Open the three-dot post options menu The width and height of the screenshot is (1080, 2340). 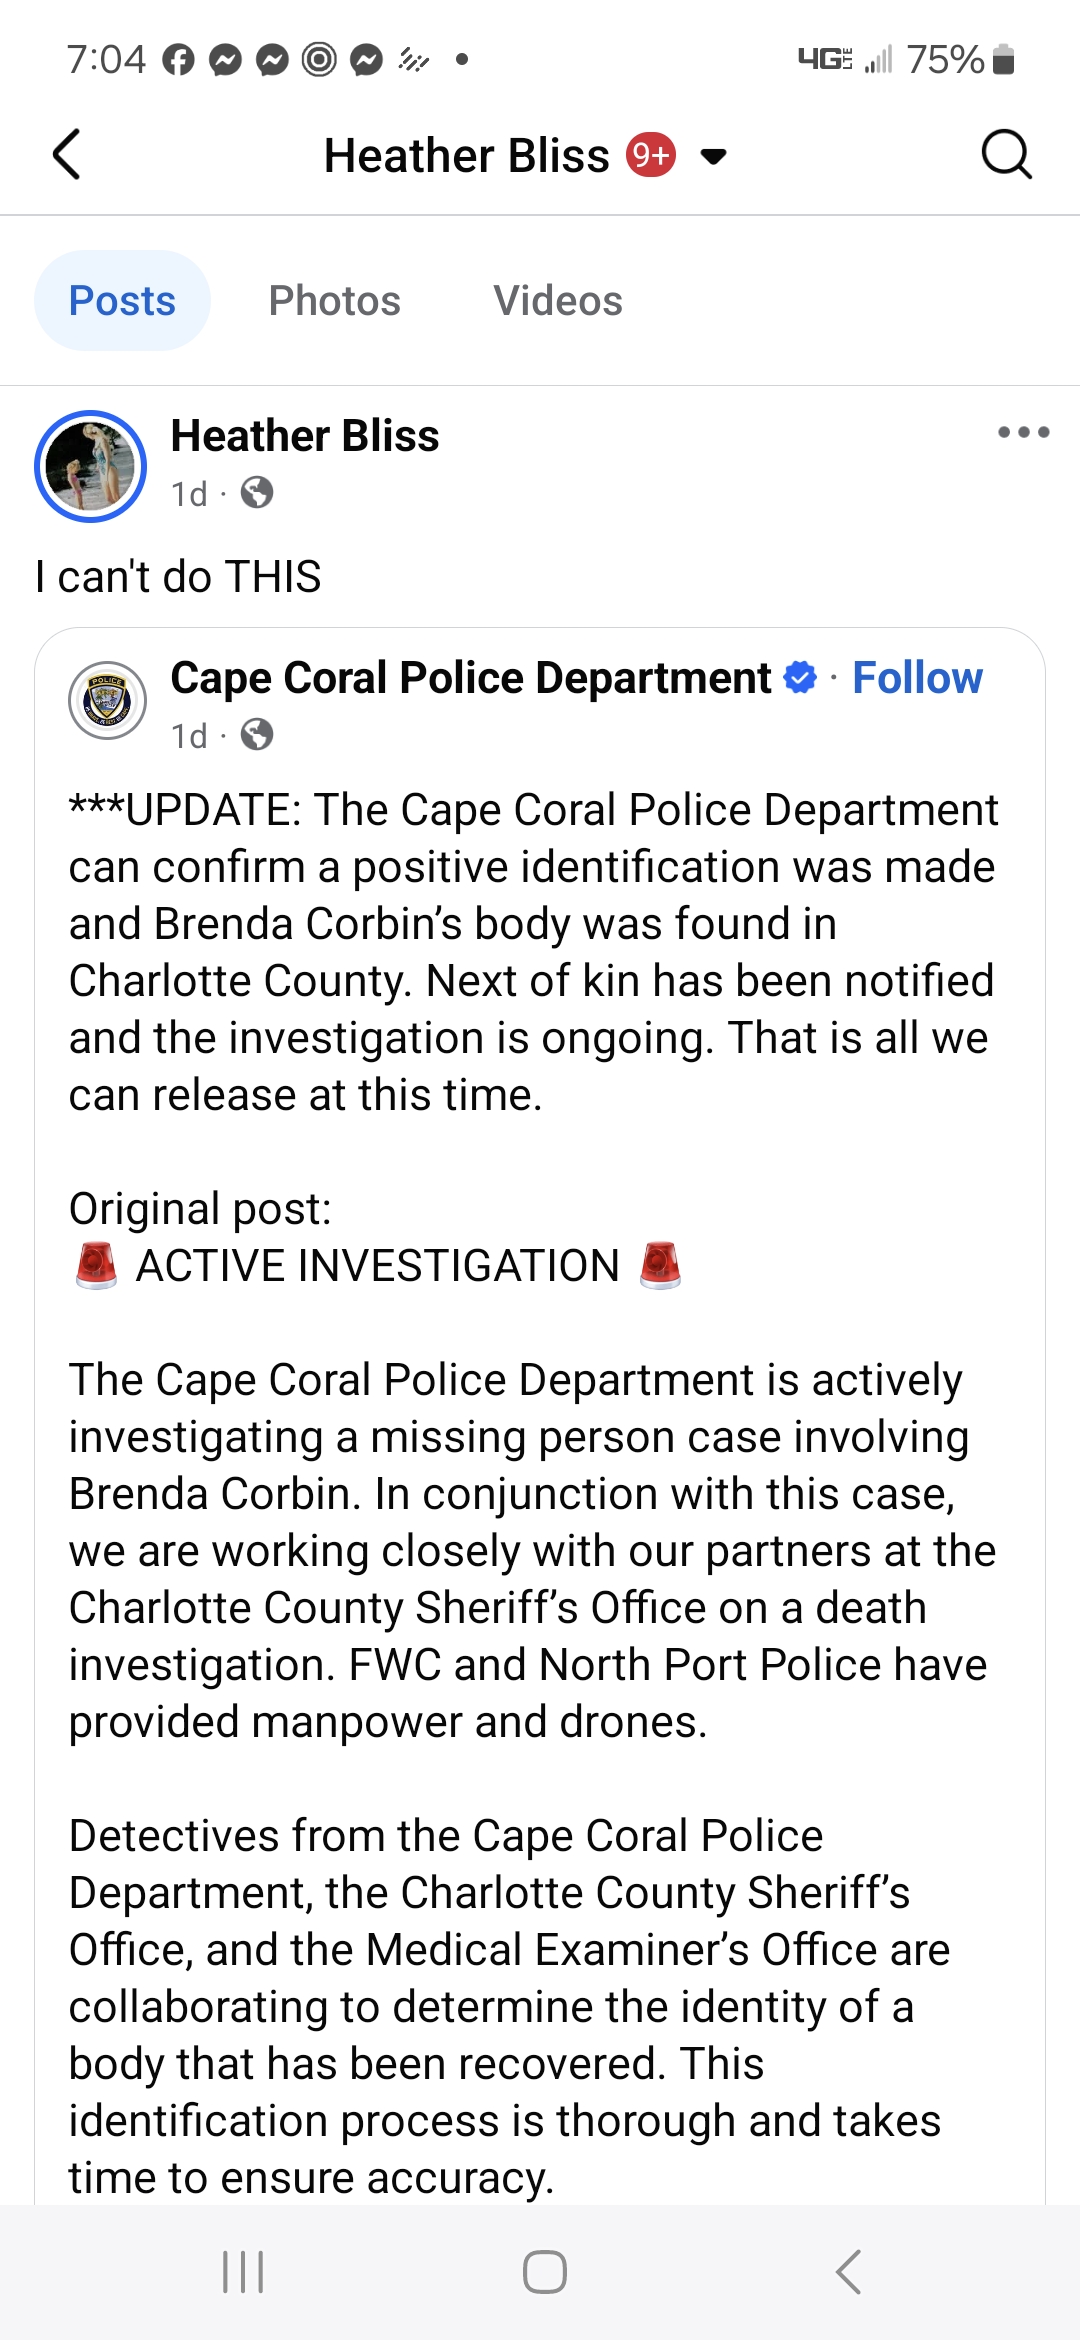pos(1023,433)
